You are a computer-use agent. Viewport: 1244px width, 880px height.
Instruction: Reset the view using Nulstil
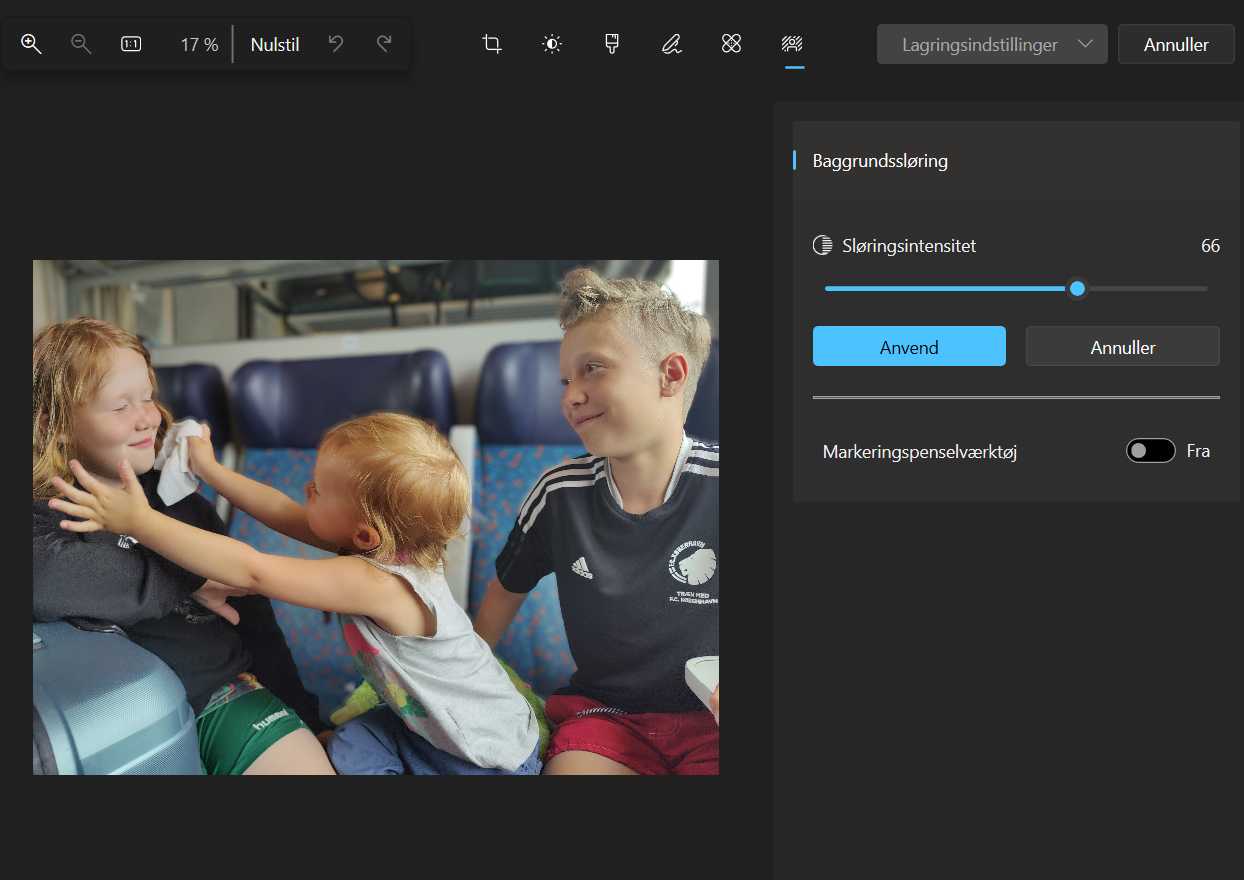pyautogui.click(x=274, y=44)
